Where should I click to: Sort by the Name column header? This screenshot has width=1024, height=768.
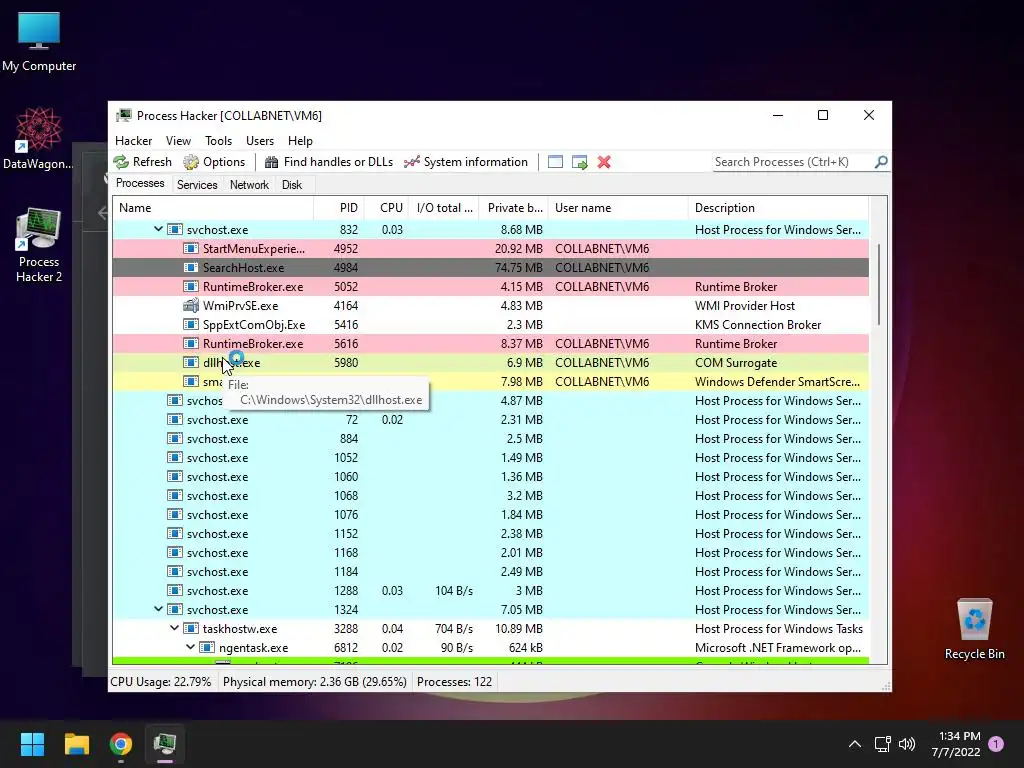tap(213, 208)
